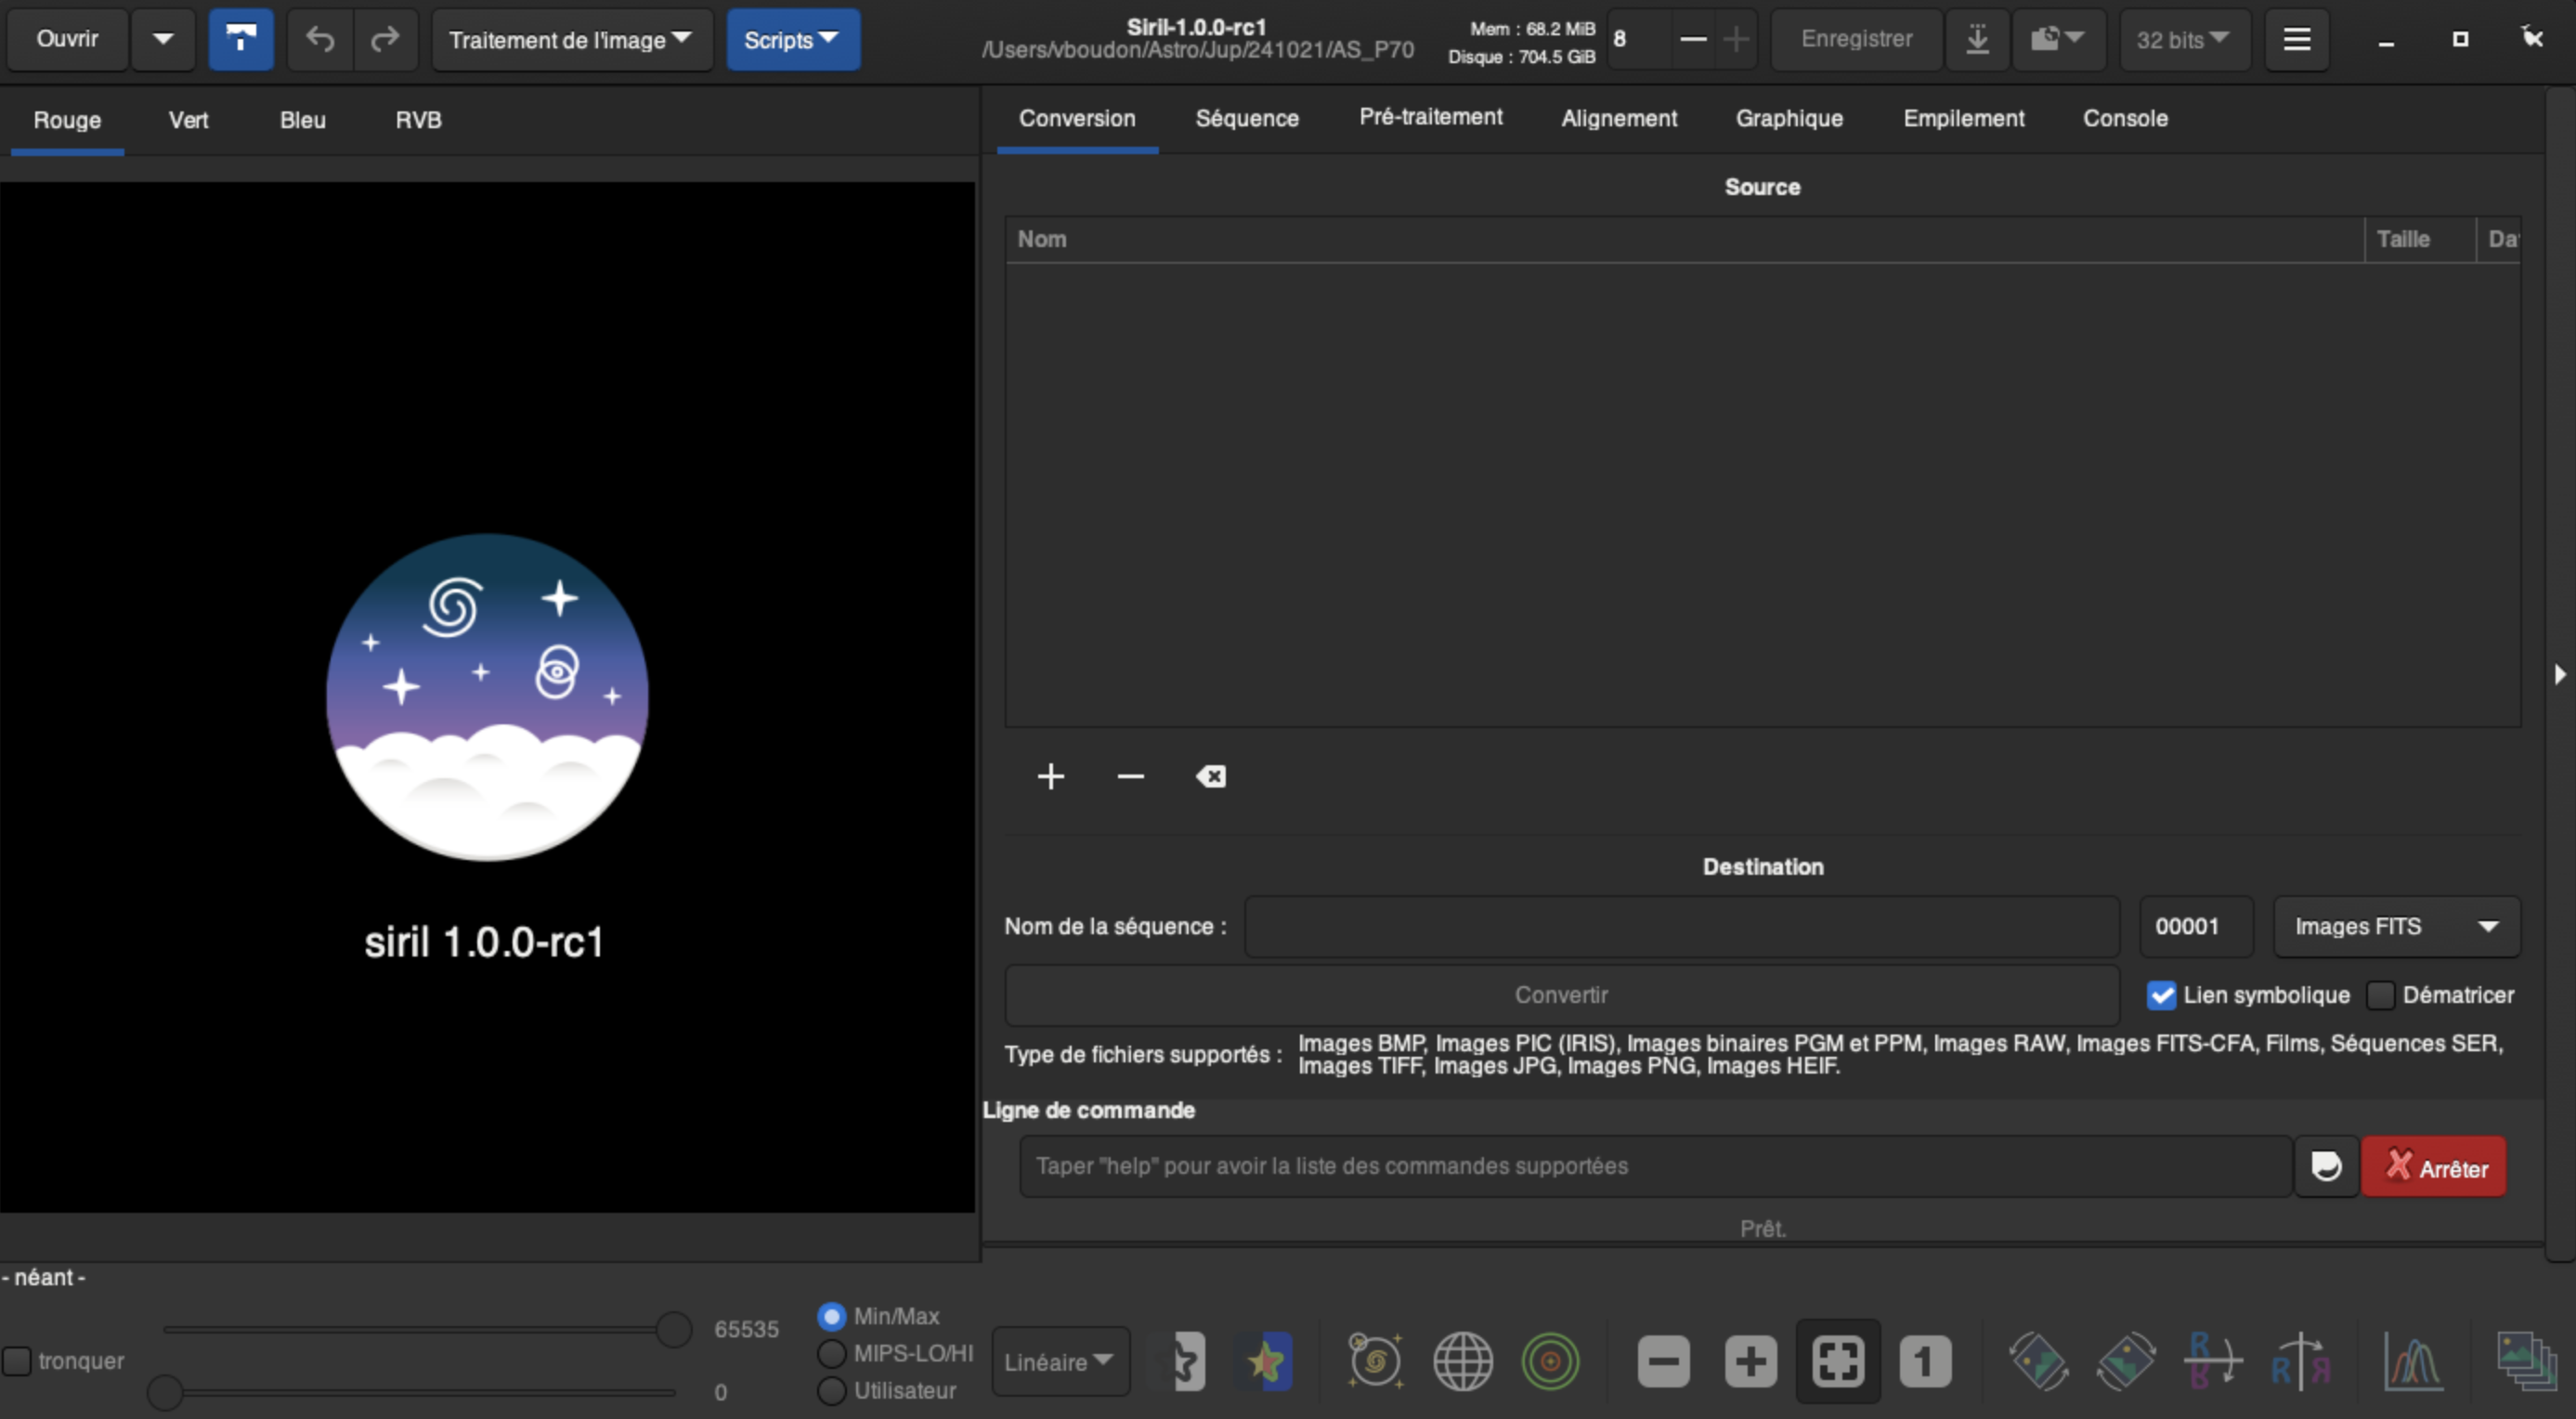
Task: Open the Images FITS format dropdown
Action: pyautogui.click(x=2396, y=926)
